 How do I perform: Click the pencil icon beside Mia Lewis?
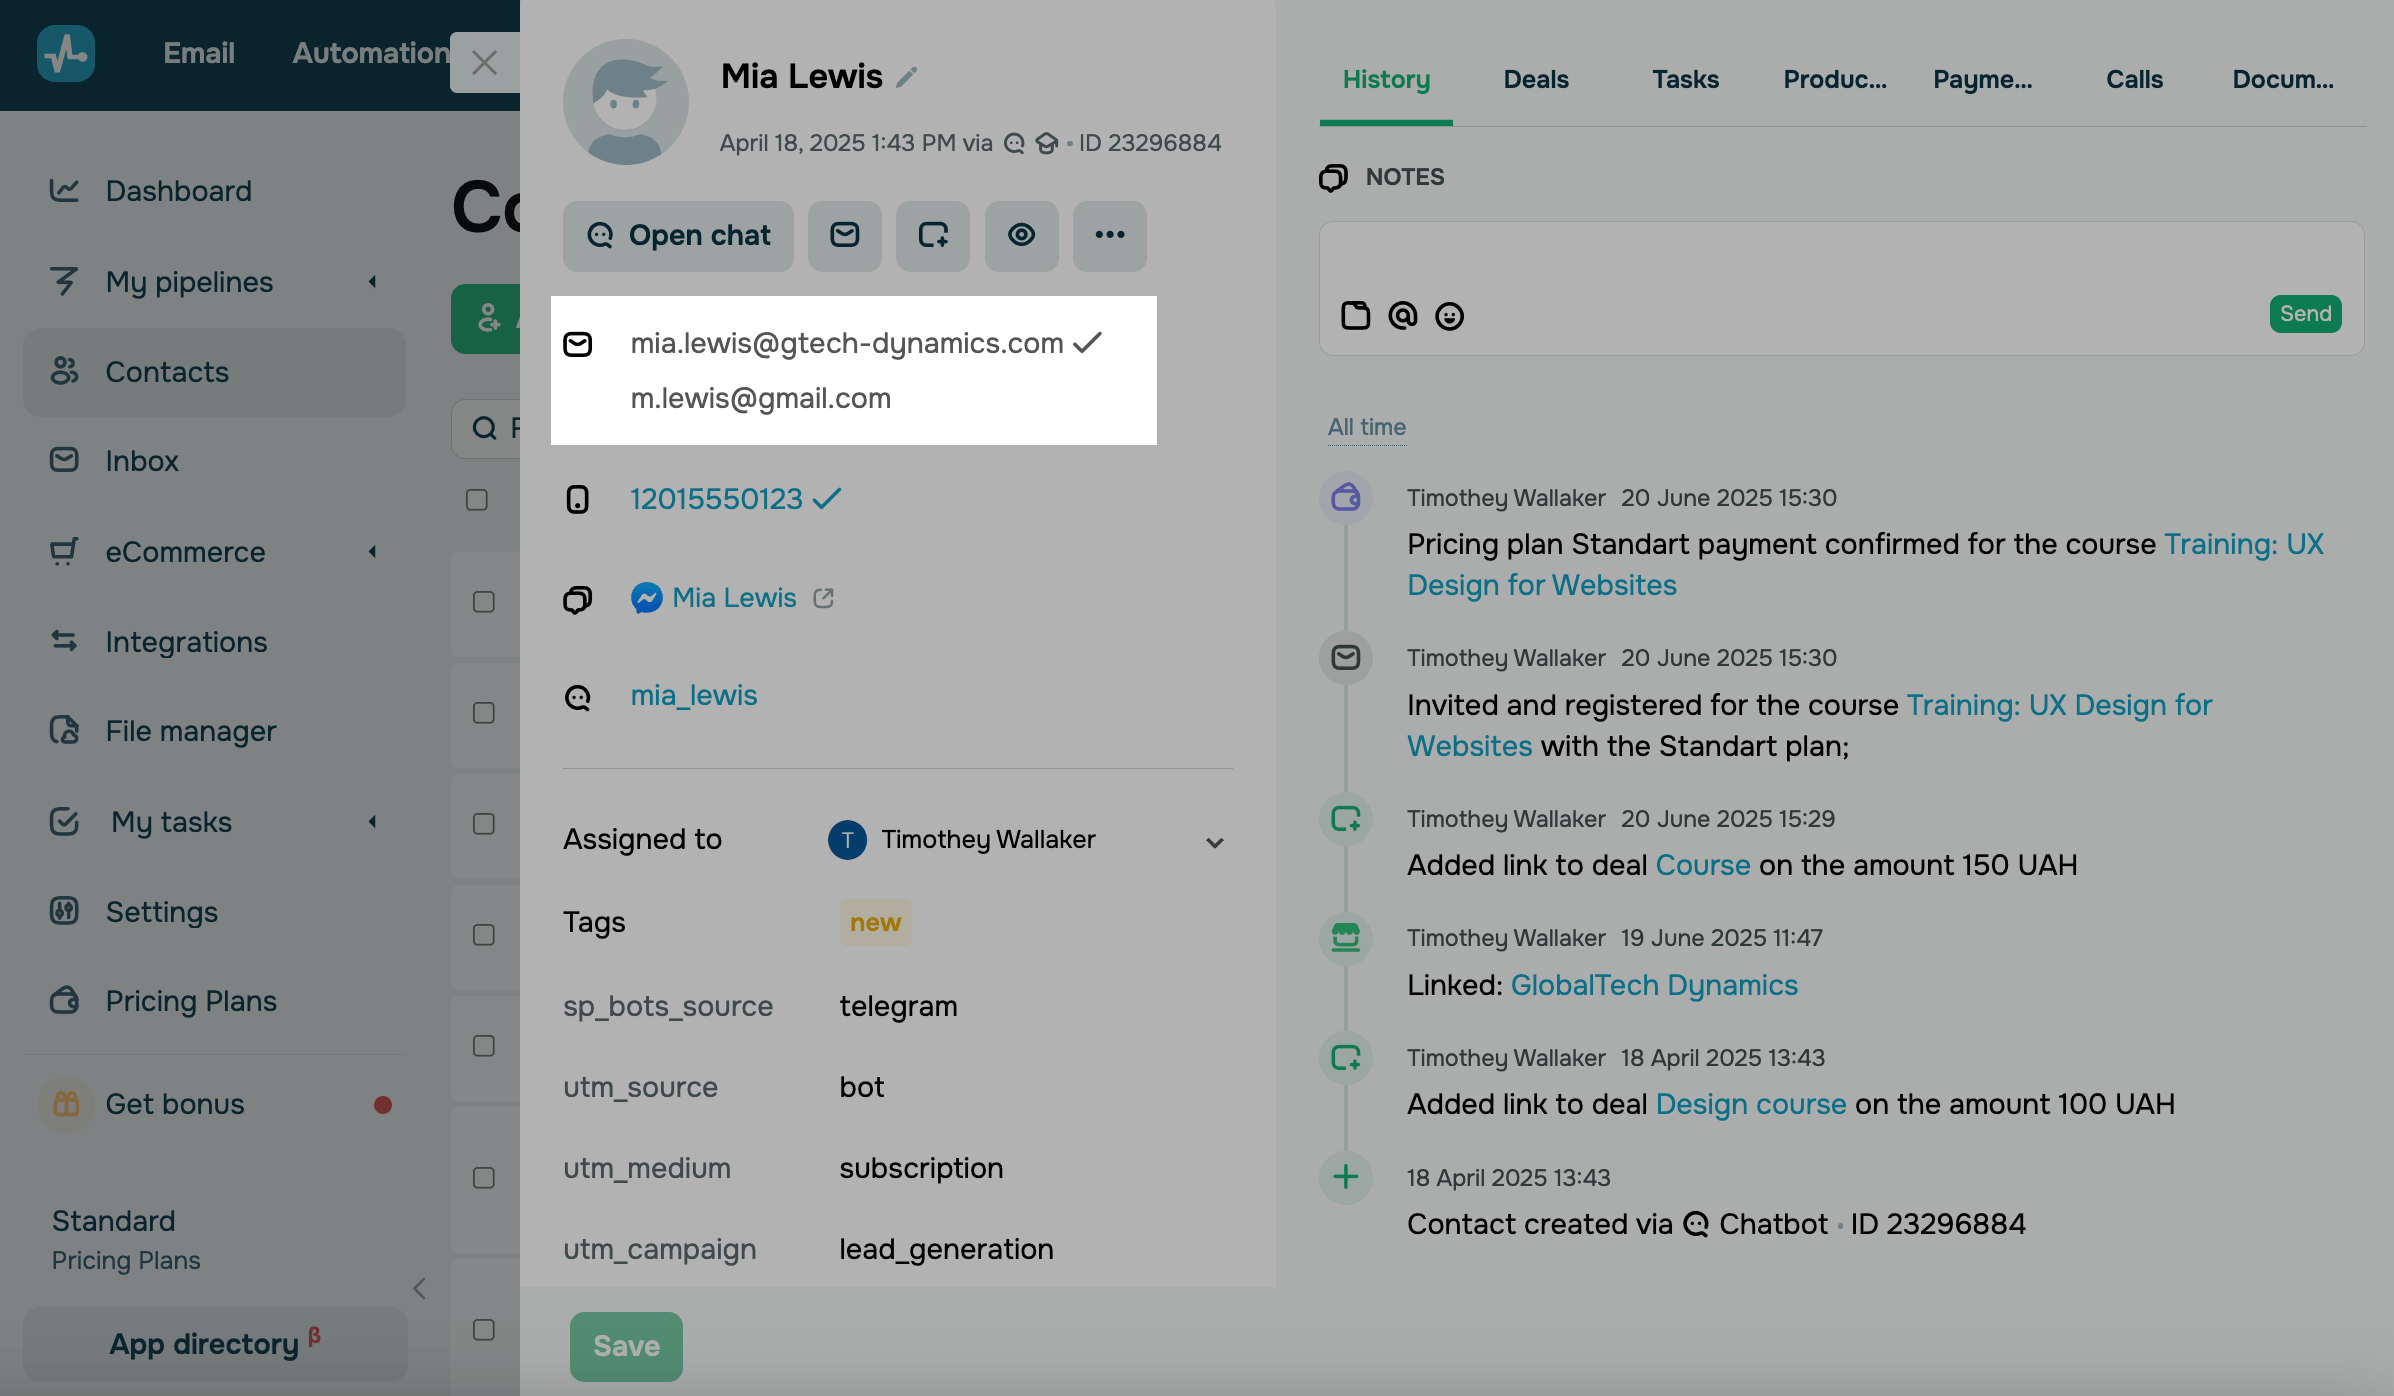tap(906, 77)
